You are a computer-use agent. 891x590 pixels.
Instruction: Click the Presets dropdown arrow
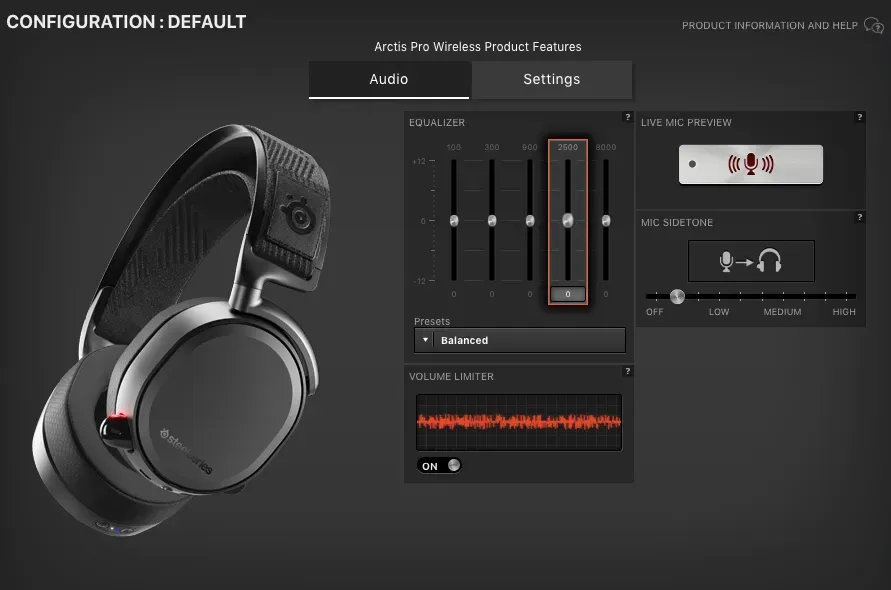(x=425, y=340)
